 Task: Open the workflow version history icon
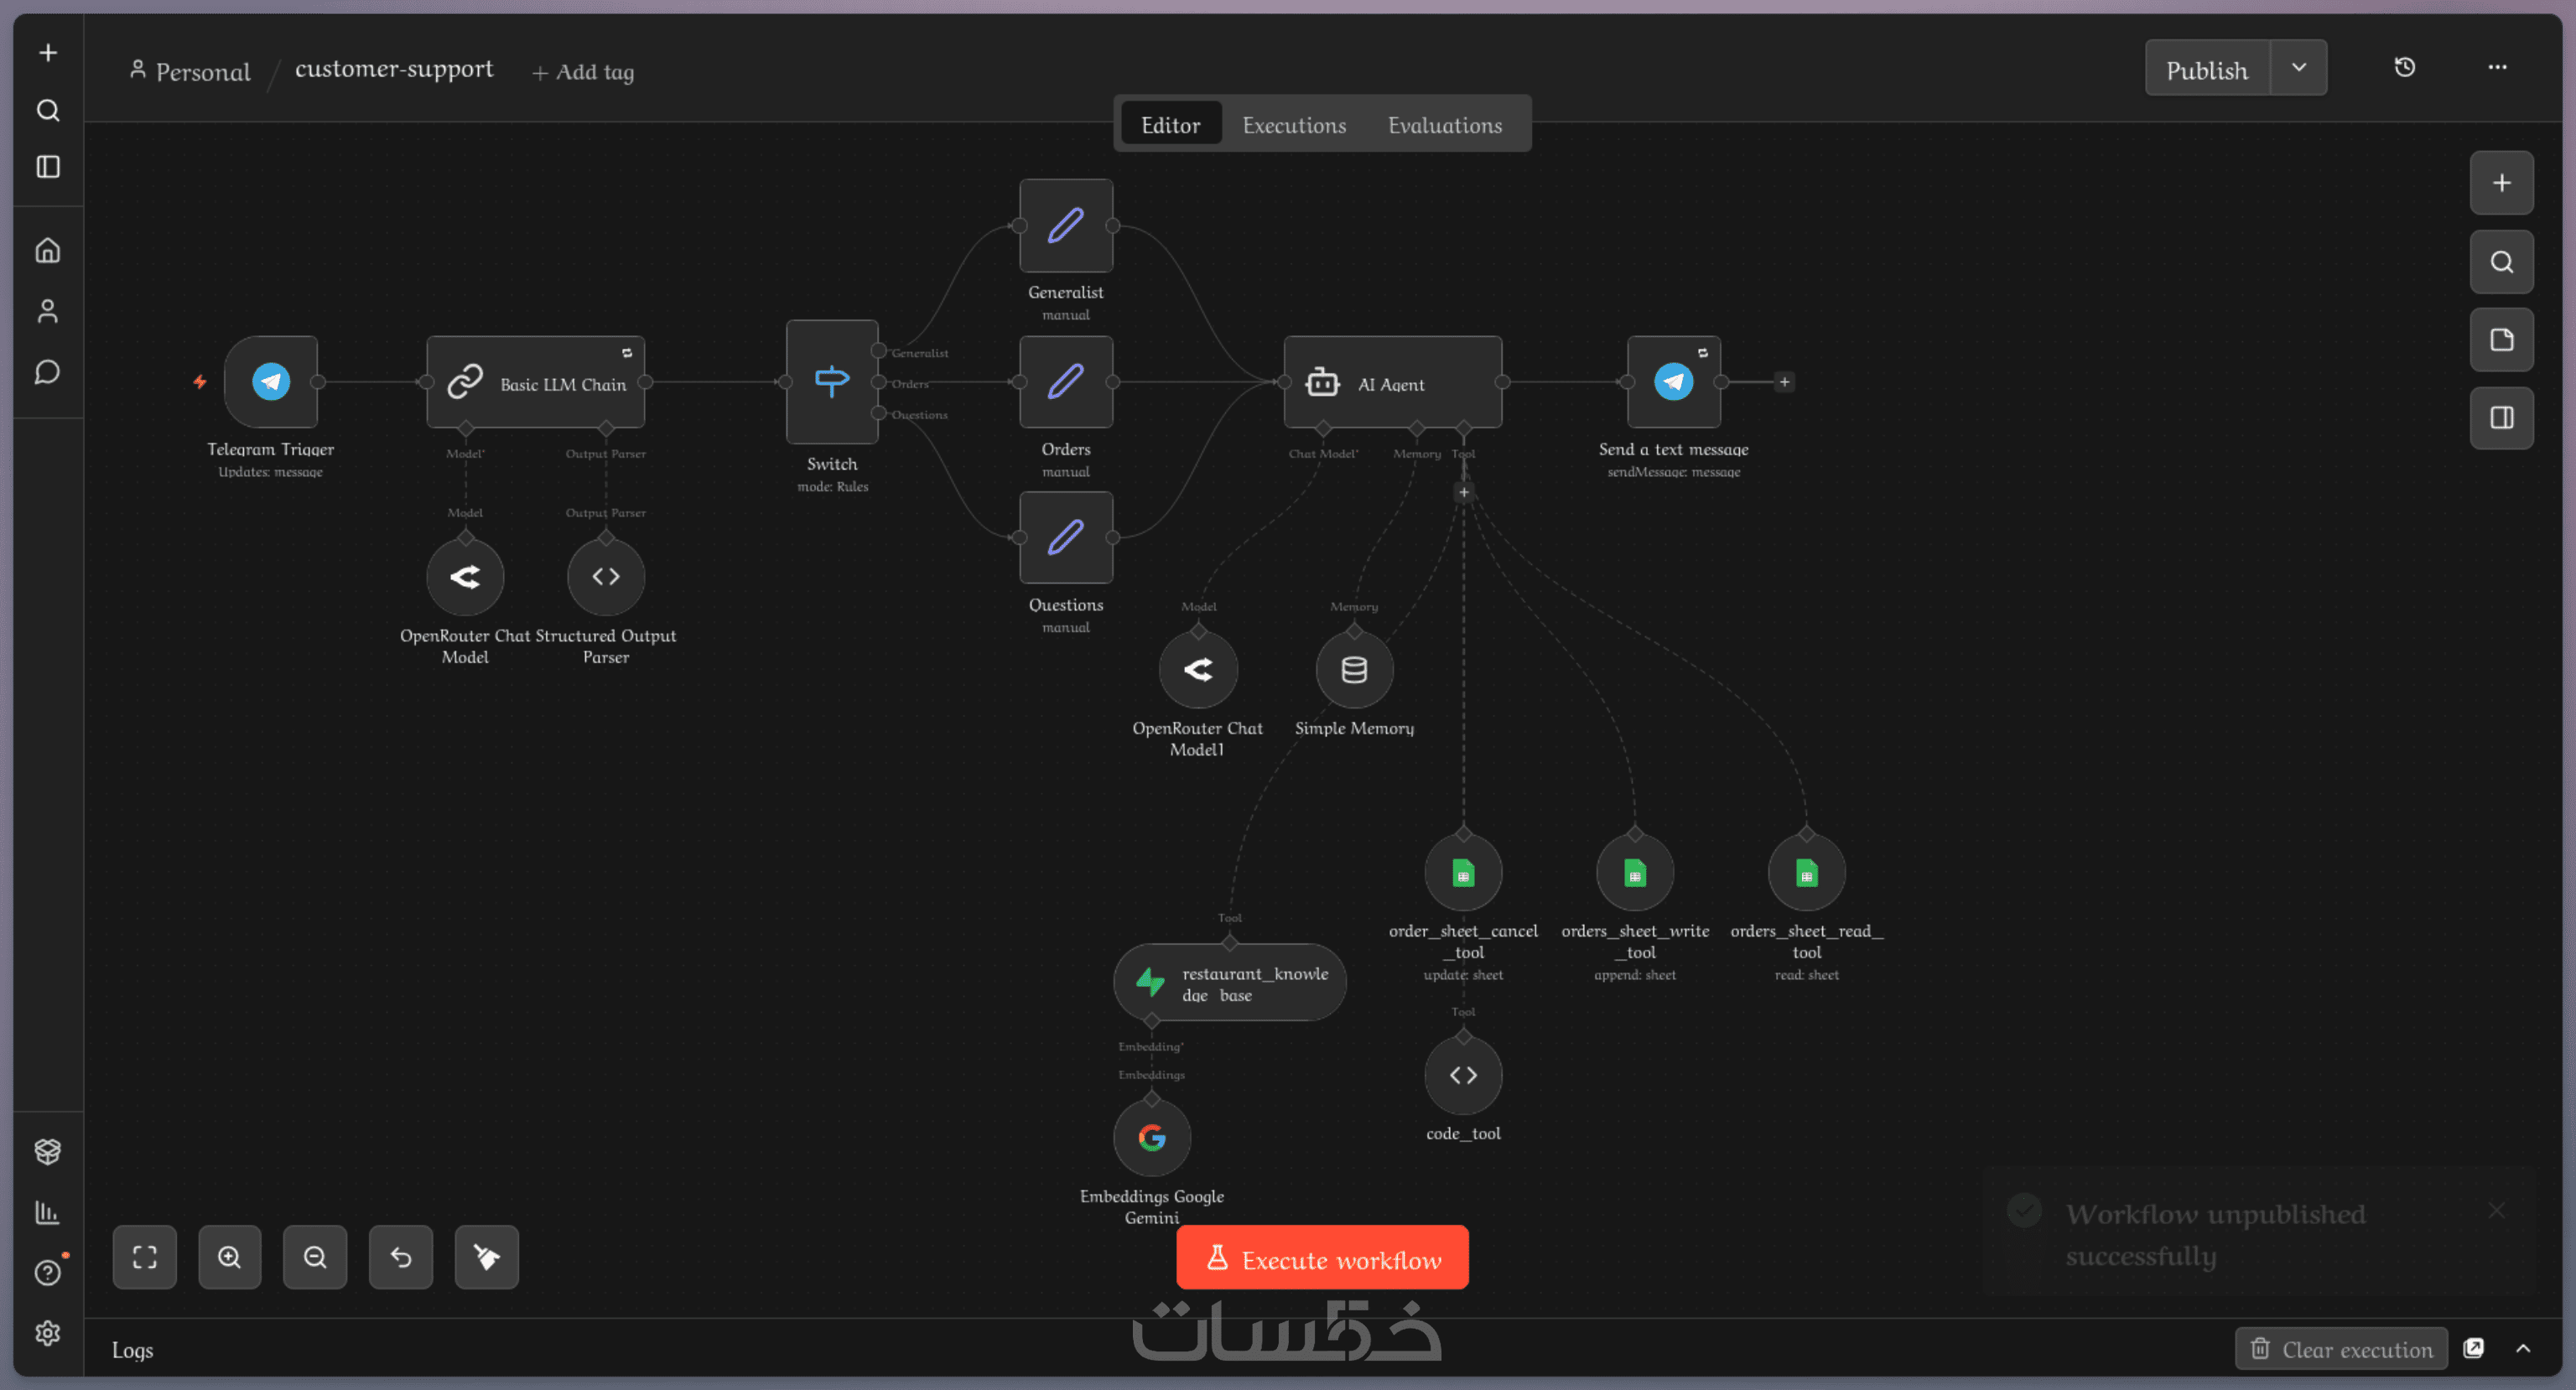coord(2404,67)
